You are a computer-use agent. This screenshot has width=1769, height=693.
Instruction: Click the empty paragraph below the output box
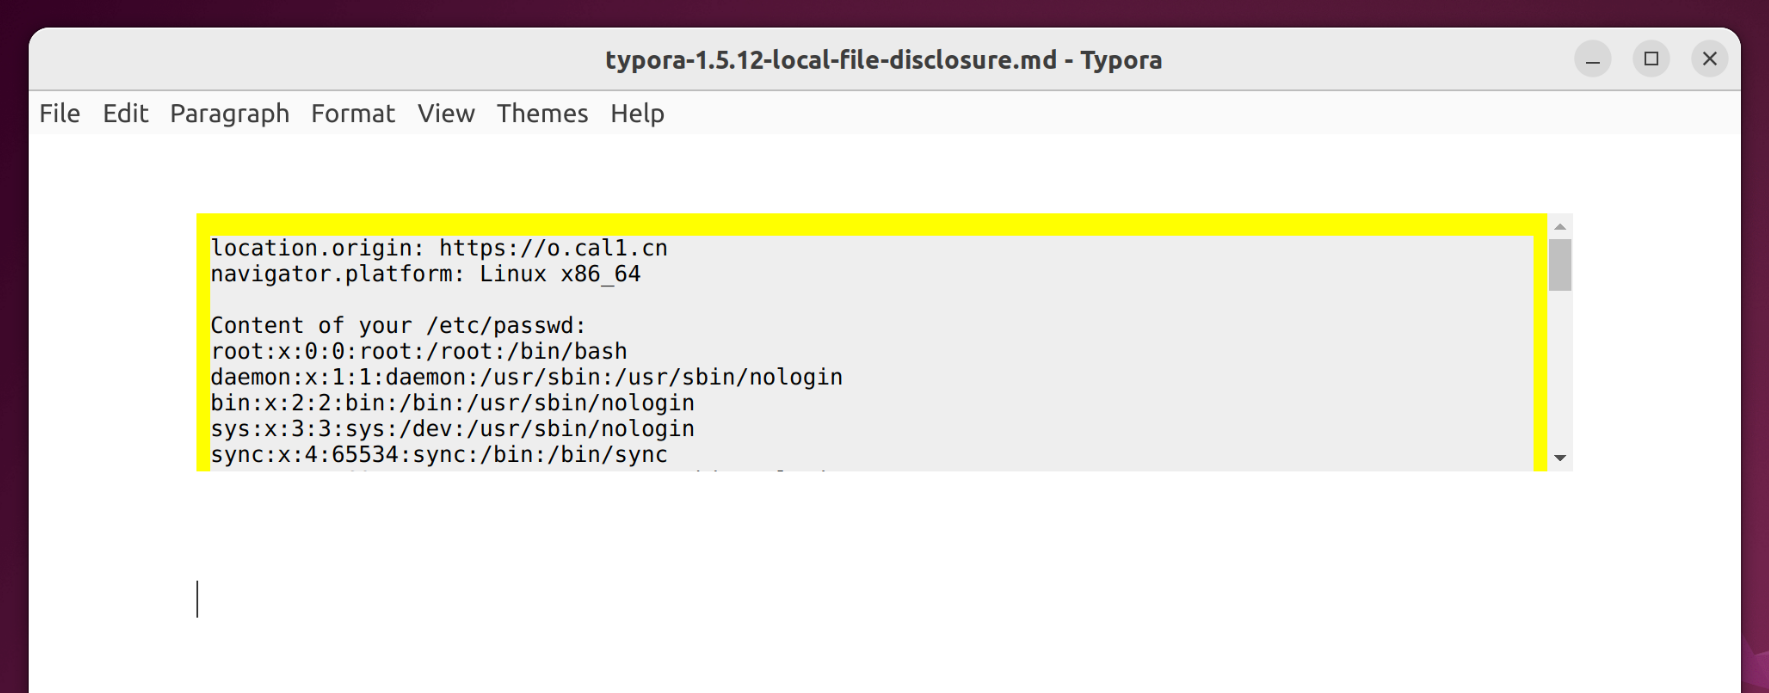(x=600, y=599)
